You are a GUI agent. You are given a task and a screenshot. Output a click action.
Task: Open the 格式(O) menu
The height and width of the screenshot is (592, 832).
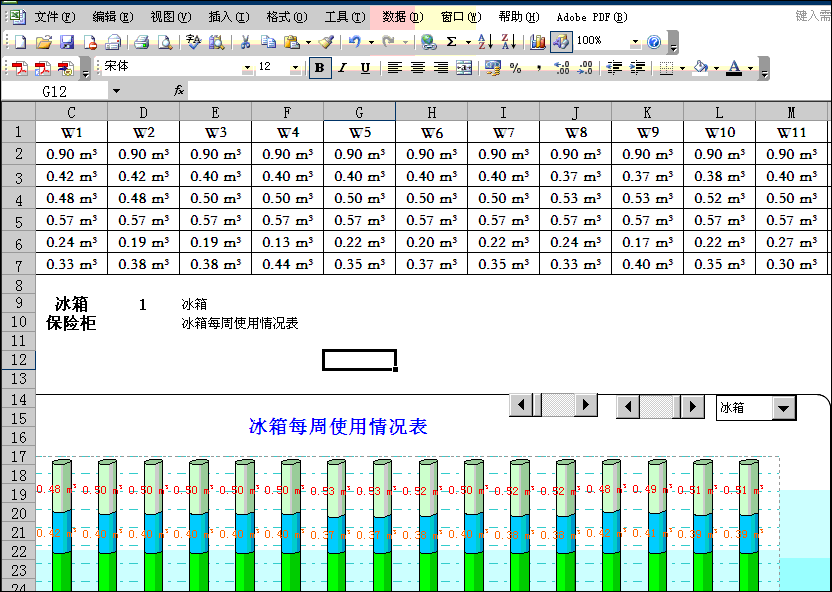(x=286, y=17)
